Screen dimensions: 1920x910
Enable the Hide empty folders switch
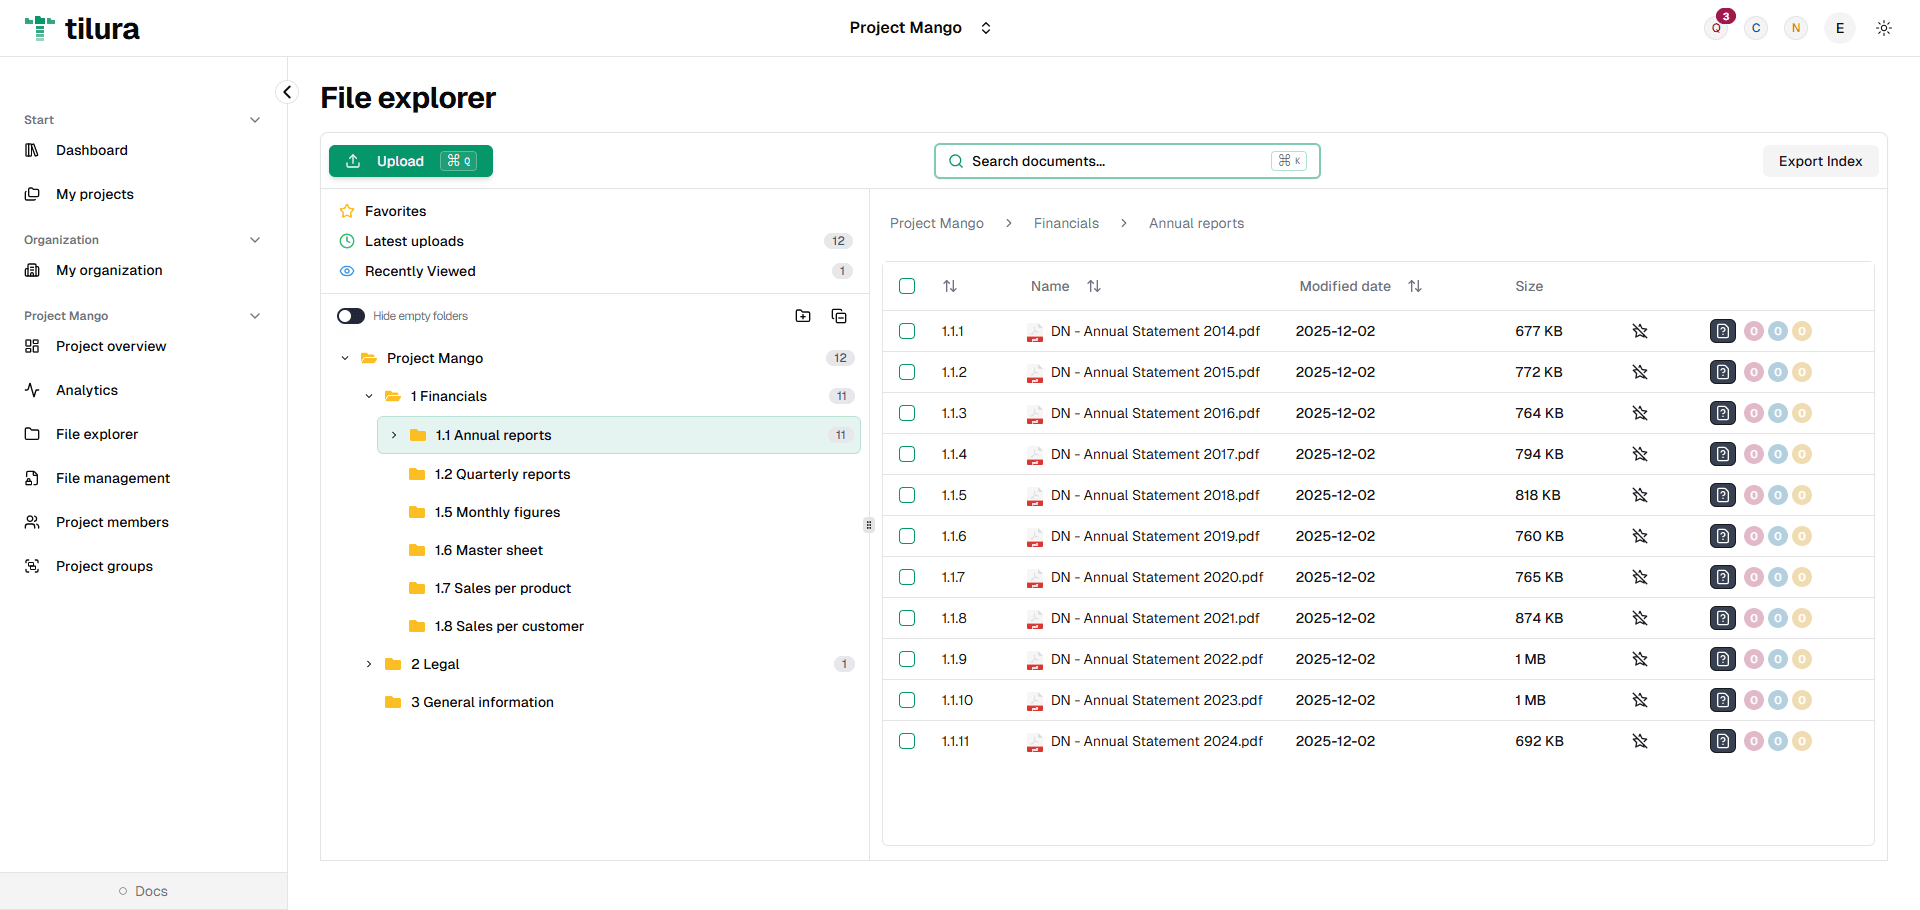pos(350,315)
